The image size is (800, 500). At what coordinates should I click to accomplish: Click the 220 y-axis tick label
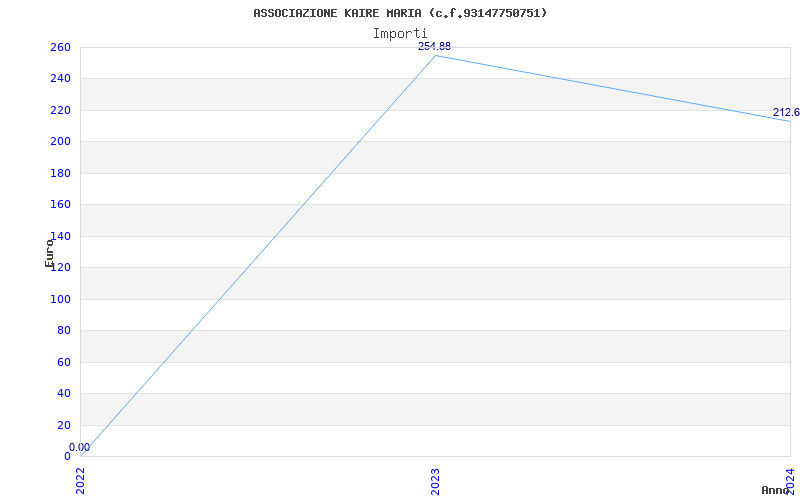click(60, 110)
